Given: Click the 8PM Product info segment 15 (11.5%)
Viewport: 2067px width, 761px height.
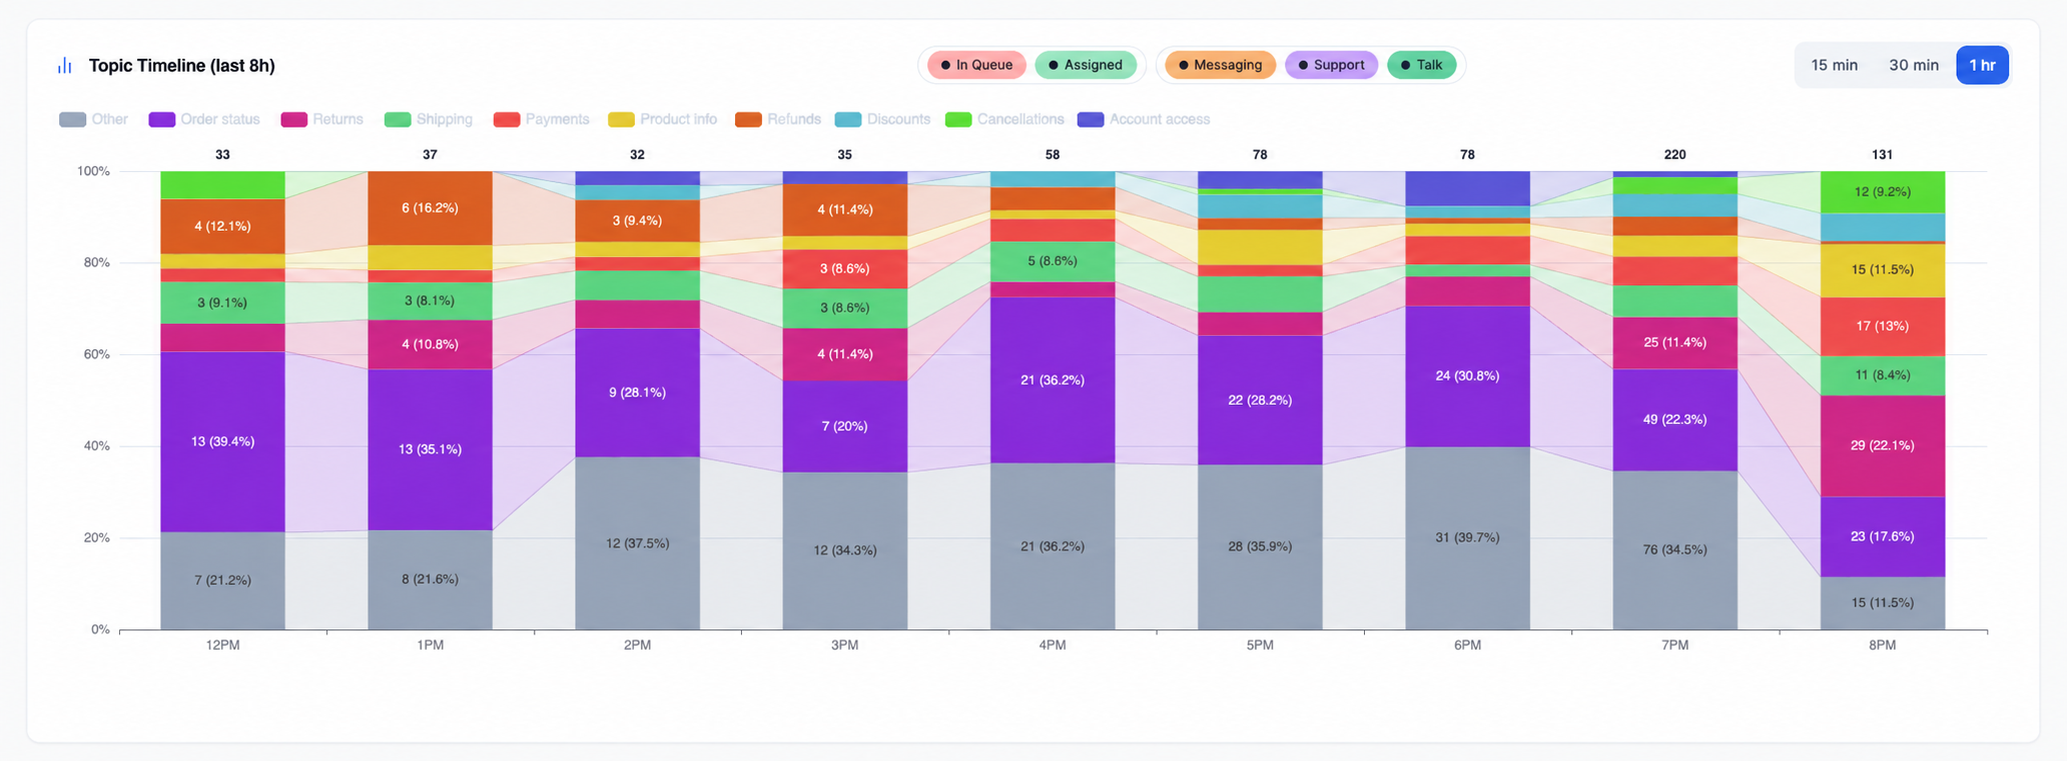Looking at the screenshot, I should point(1882,270).
